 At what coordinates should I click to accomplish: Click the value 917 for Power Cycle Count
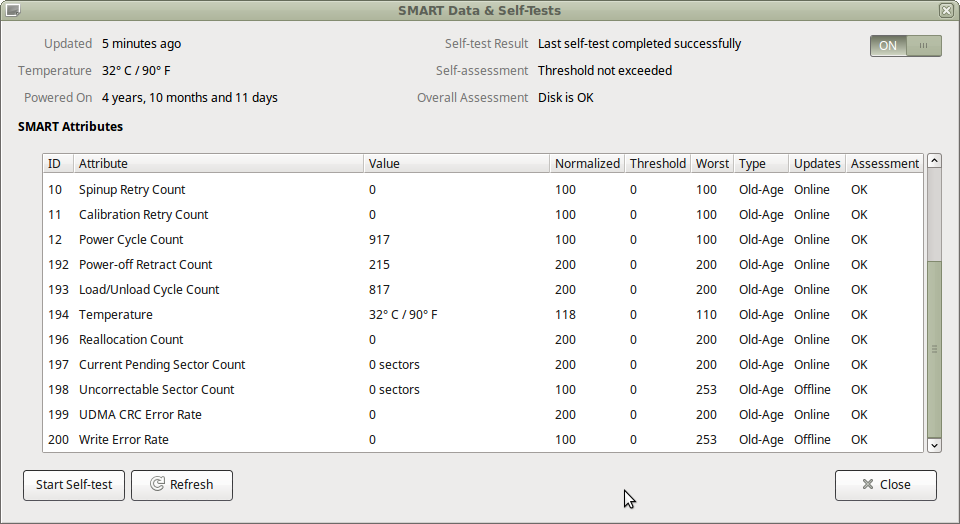point(379,240)
